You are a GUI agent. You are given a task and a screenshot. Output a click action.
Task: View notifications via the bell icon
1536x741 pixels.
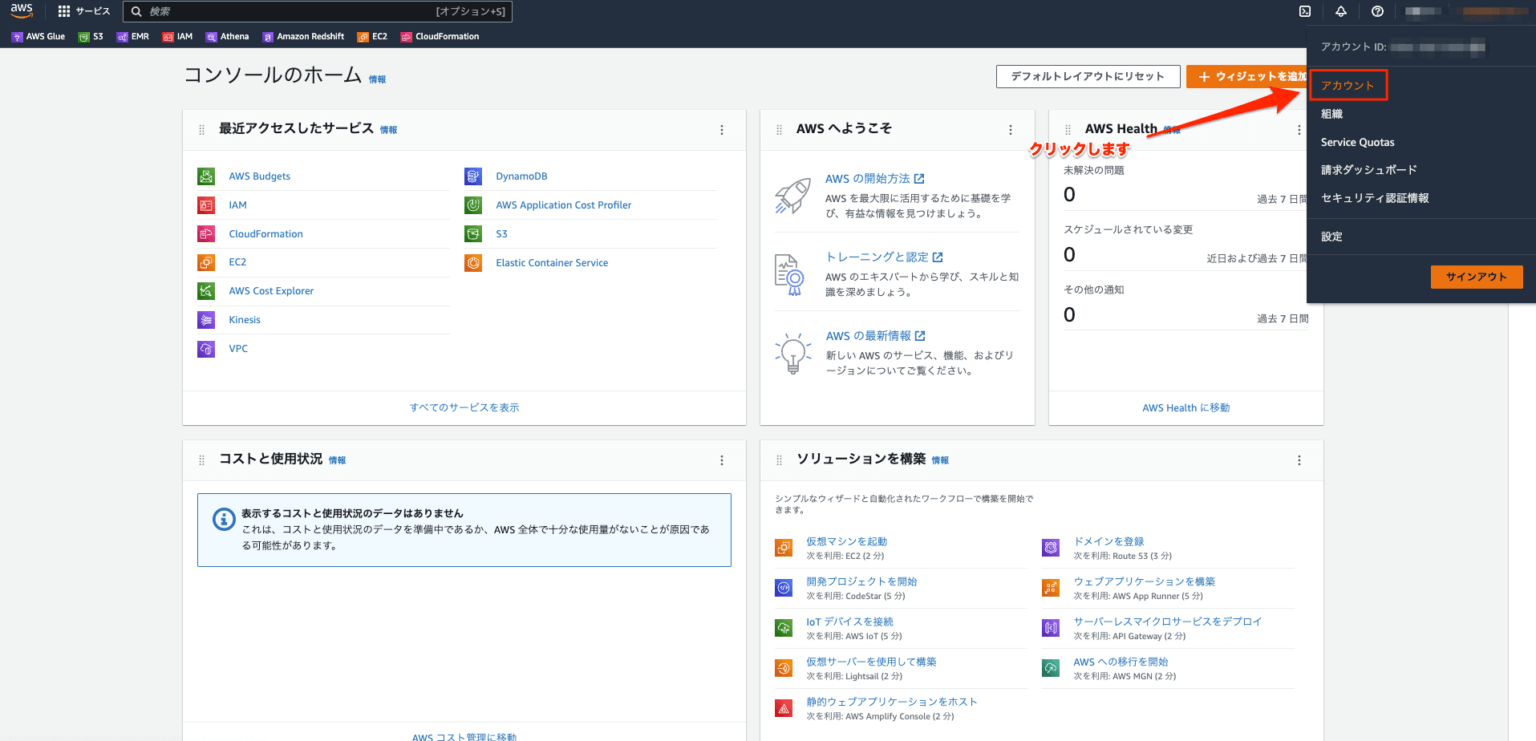1341,11
